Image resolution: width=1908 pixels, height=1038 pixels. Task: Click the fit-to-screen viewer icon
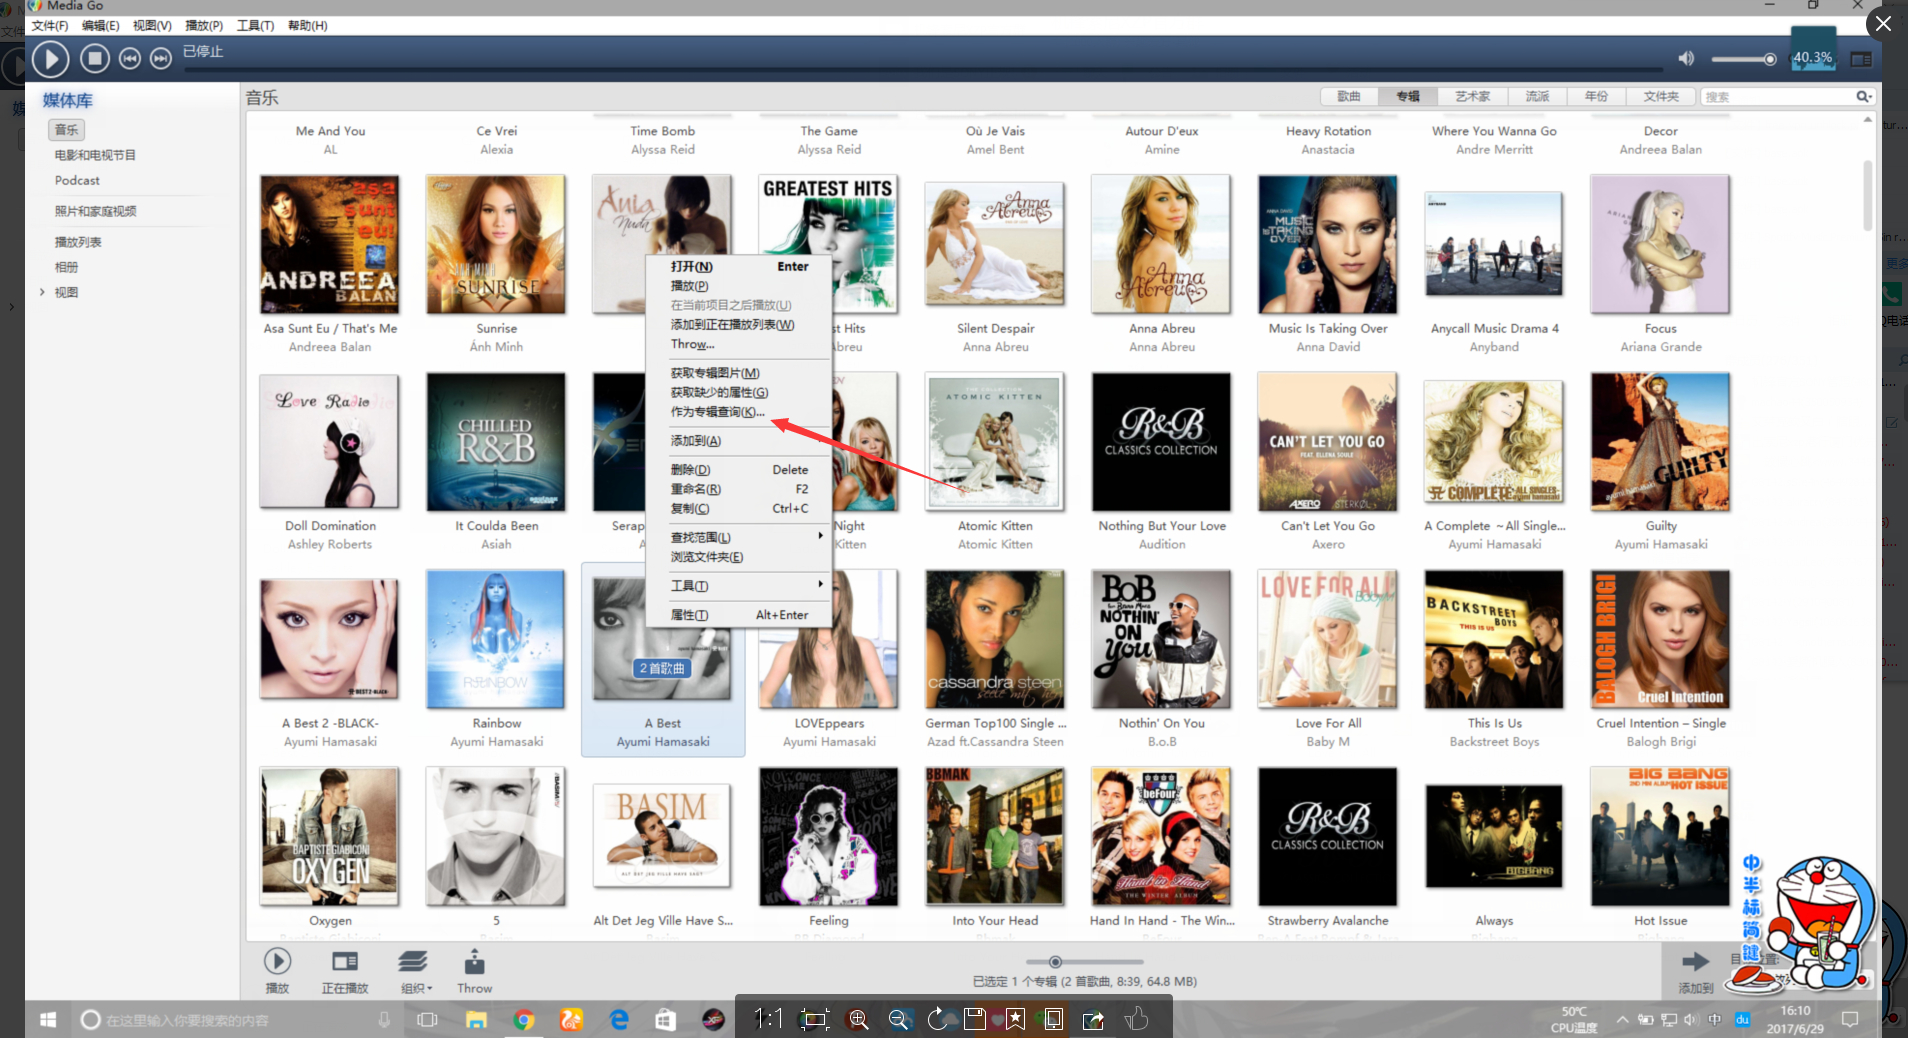[815, 1019]
